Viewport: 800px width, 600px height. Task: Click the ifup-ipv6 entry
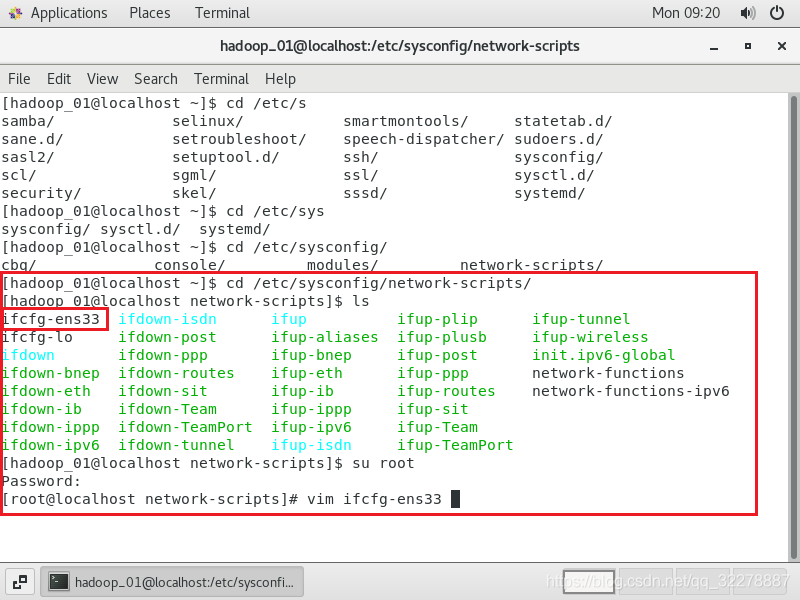point(311,428)
